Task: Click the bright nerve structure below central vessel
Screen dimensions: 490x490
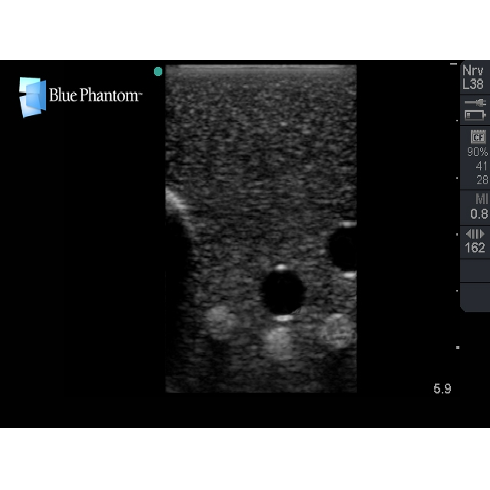Action: click(279, 343)
